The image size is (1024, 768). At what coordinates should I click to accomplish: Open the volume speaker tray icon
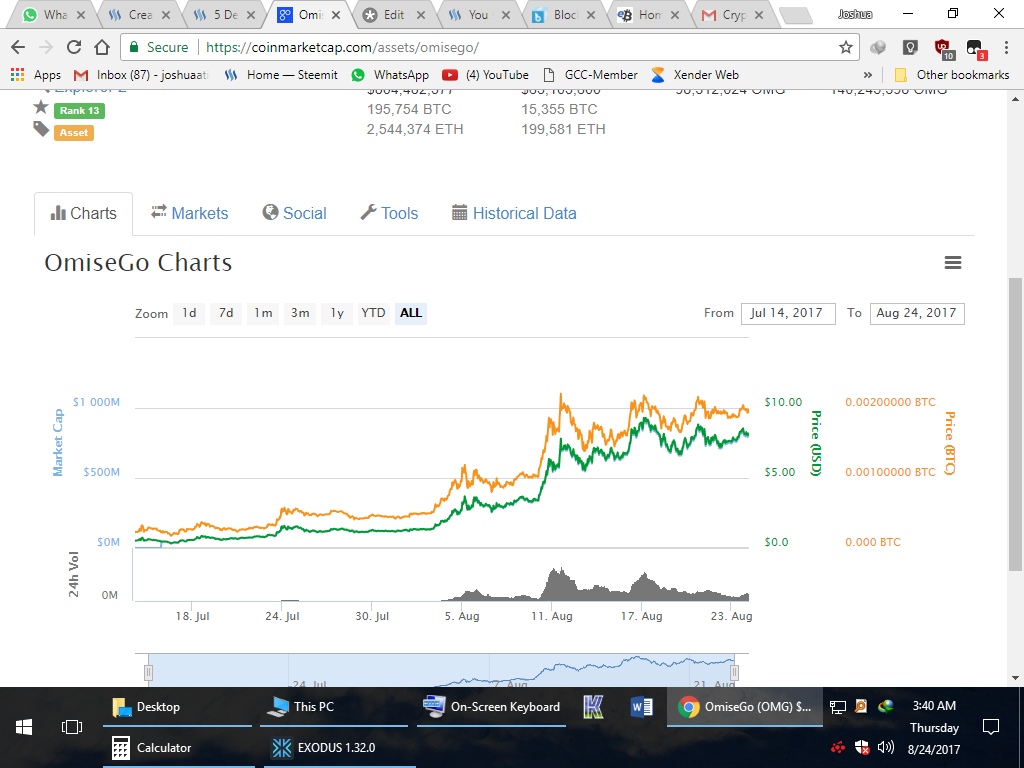click(x=886, y=747)
